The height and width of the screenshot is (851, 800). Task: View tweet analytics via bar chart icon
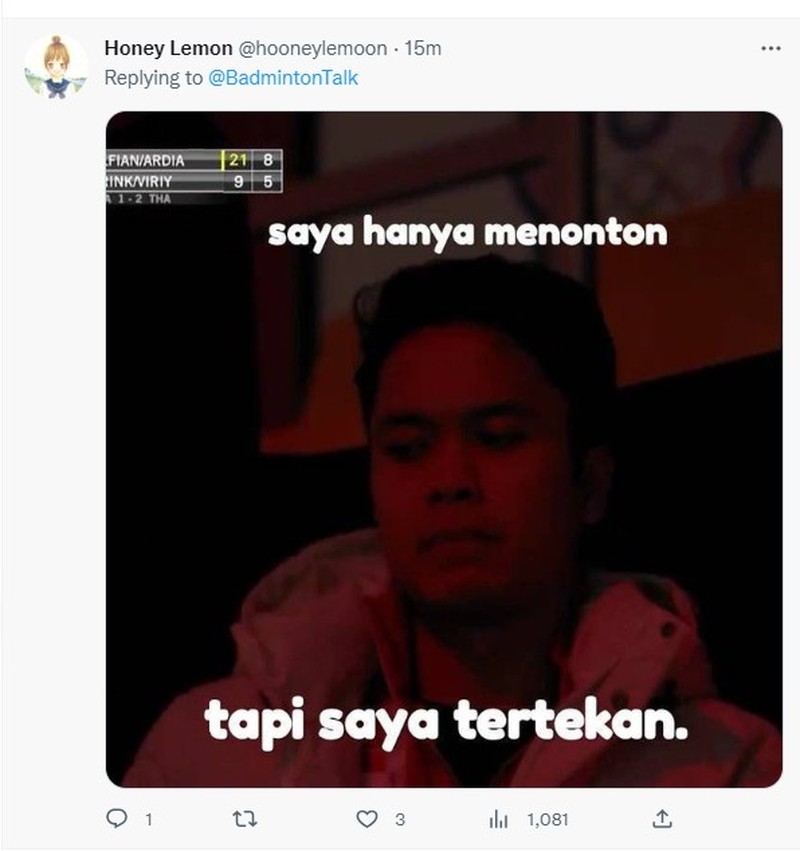tap(498, 819)
